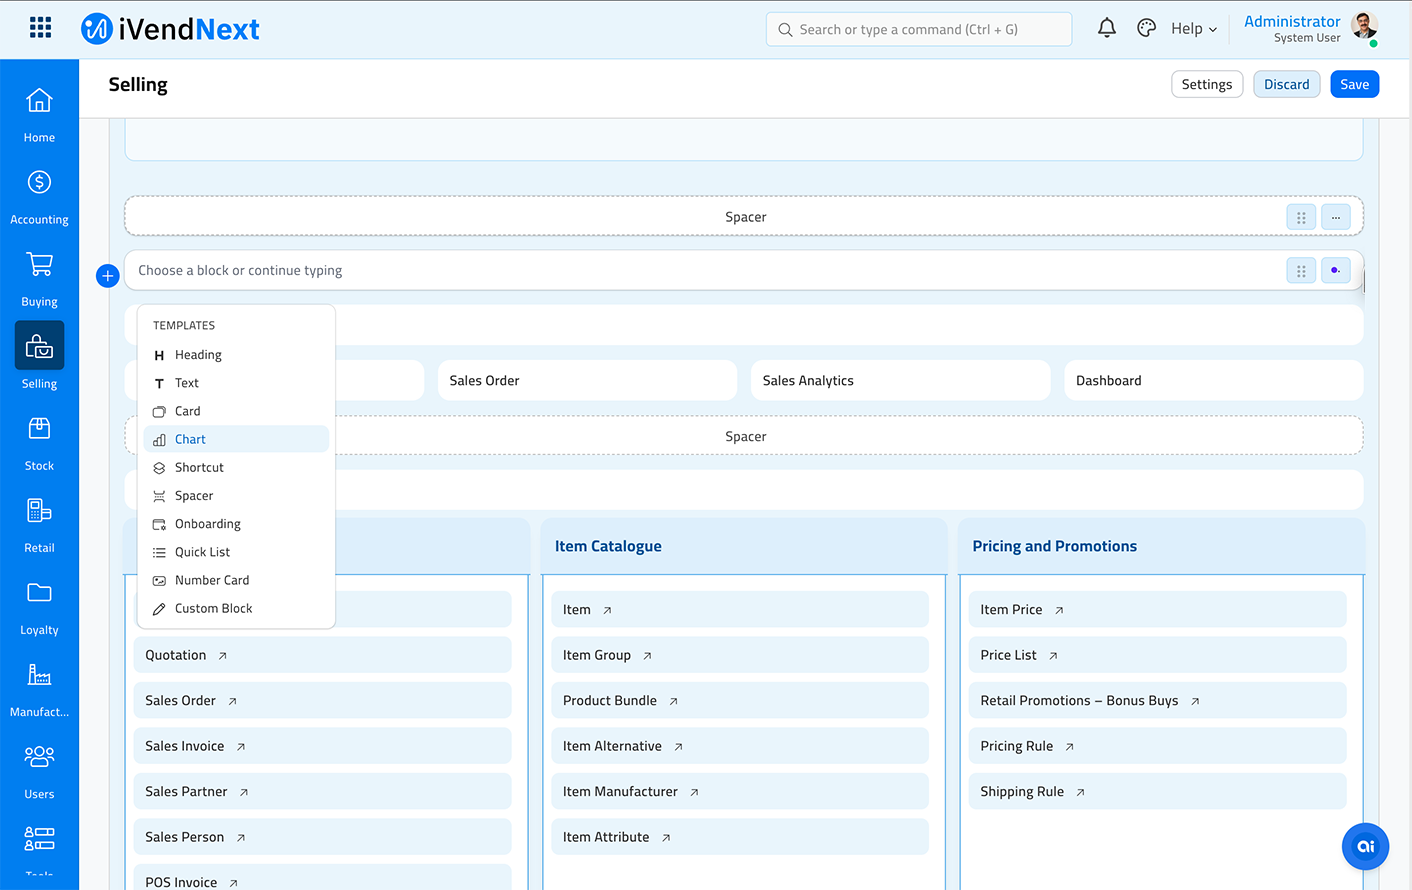
Task: Open the top Spacer block options menu
Action: coord(1336,217)
